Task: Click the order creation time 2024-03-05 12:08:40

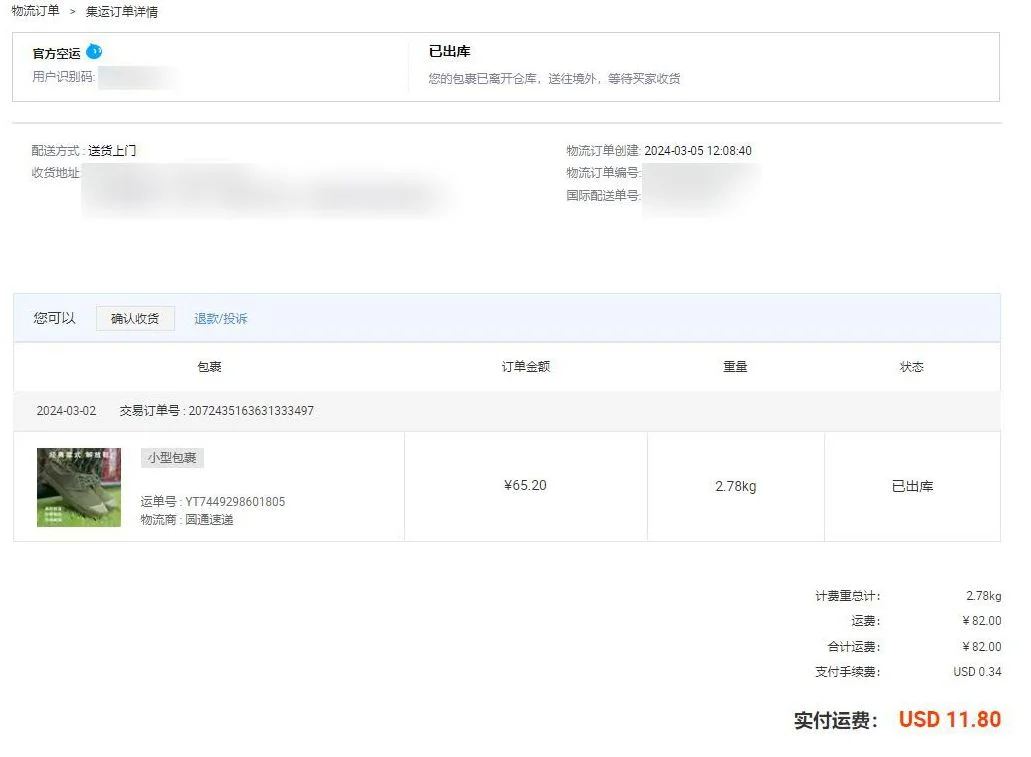Action: click(x=698, y=151)
